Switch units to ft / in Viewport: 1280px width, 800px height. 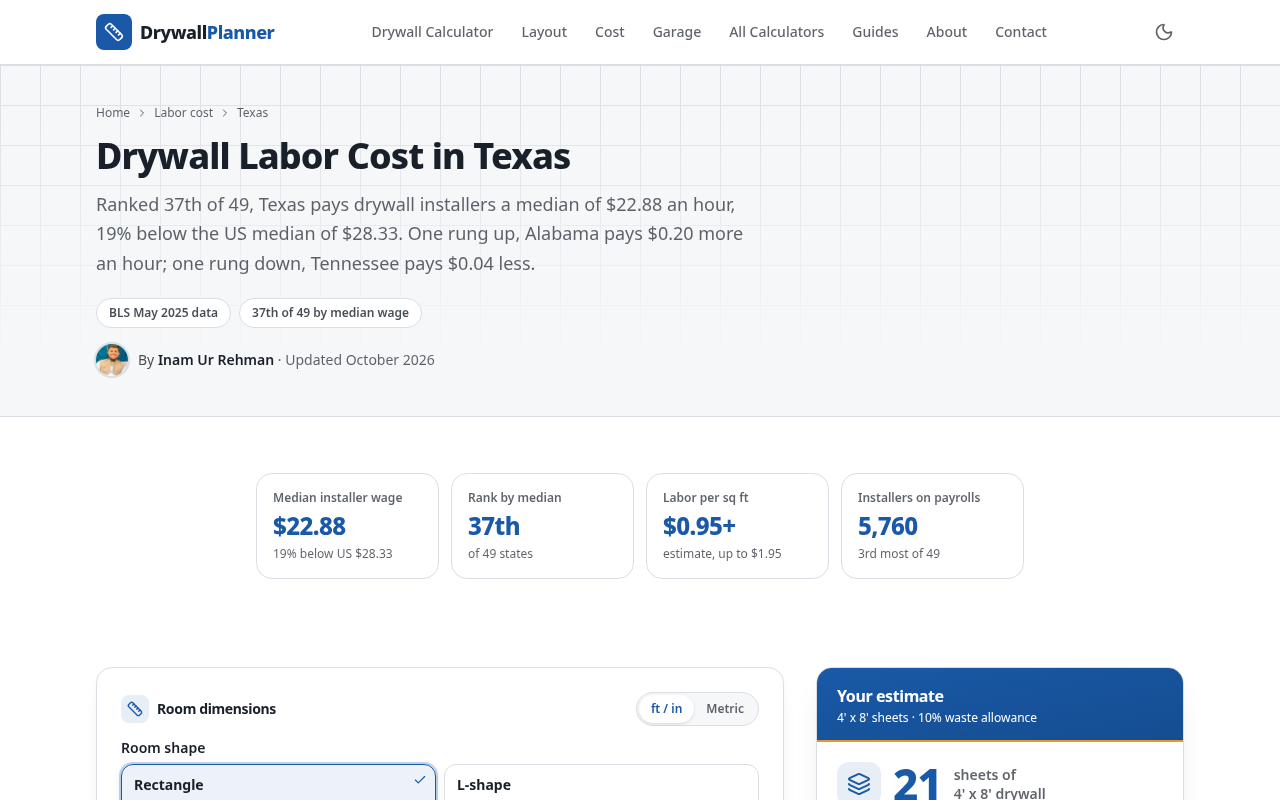coord(666,709)
